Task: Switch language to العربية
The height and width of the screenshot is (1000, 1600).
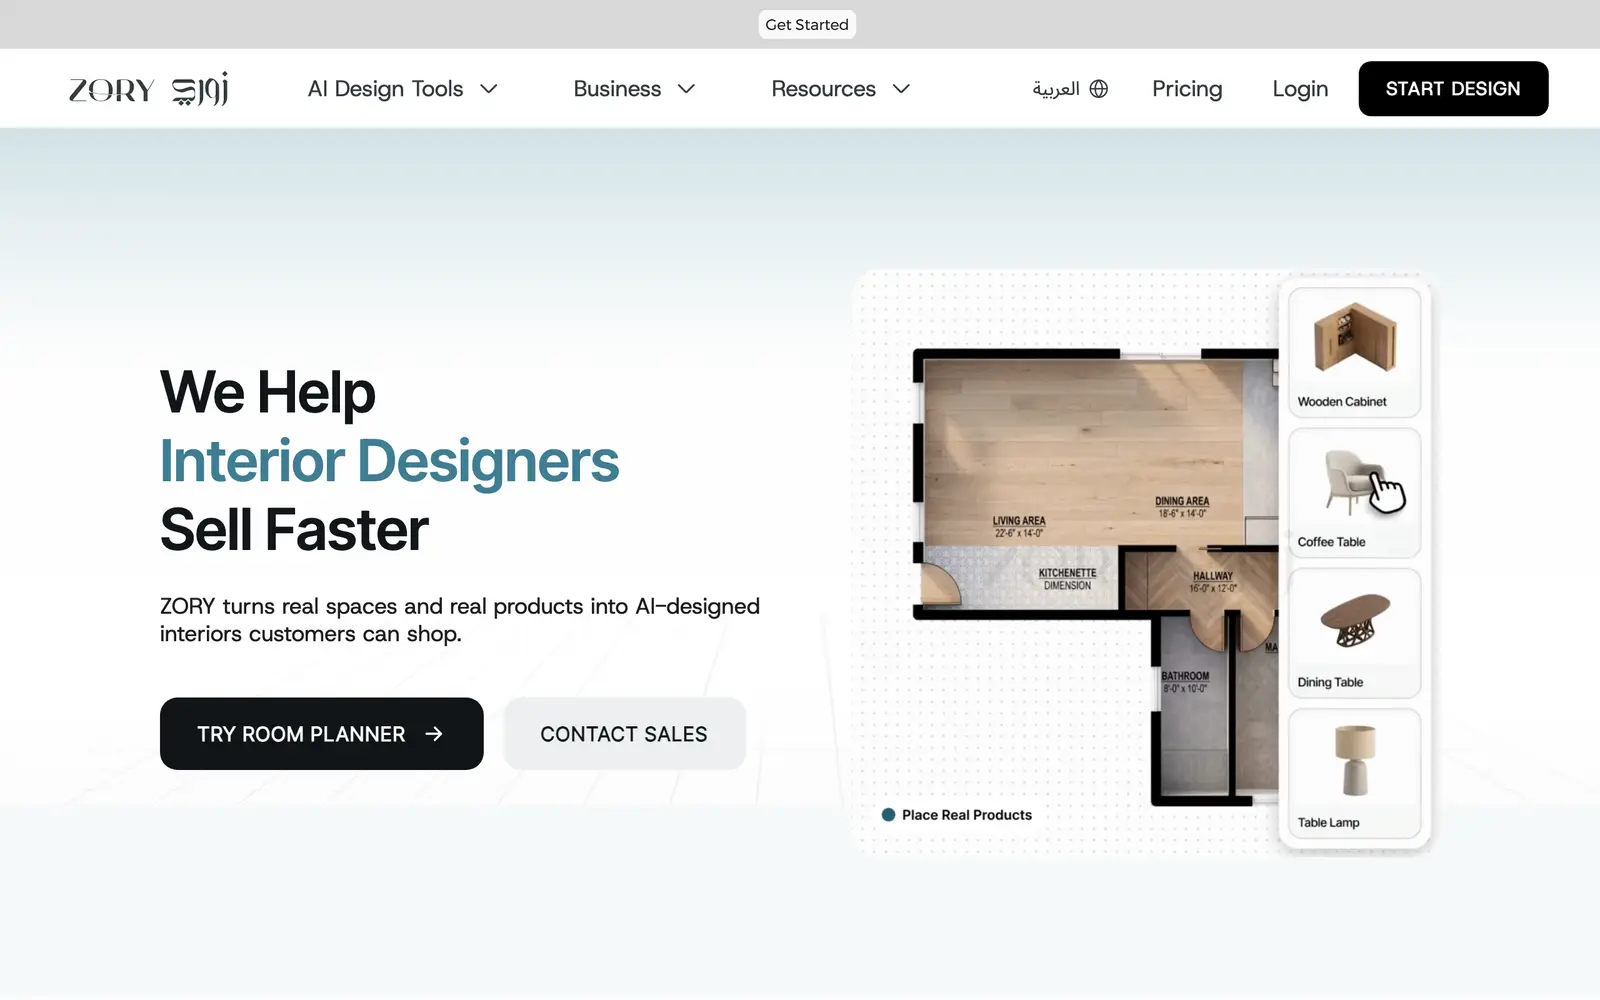Action: click(1070, 89)
